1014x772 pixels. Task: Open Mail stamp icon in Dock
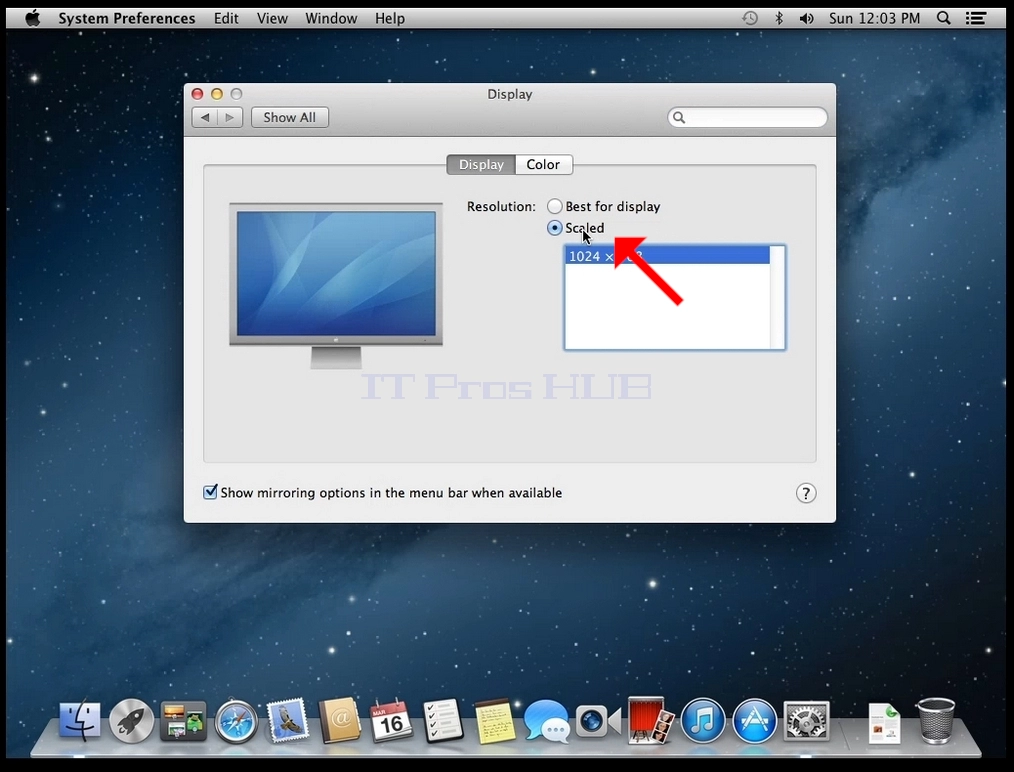point(287,720)
